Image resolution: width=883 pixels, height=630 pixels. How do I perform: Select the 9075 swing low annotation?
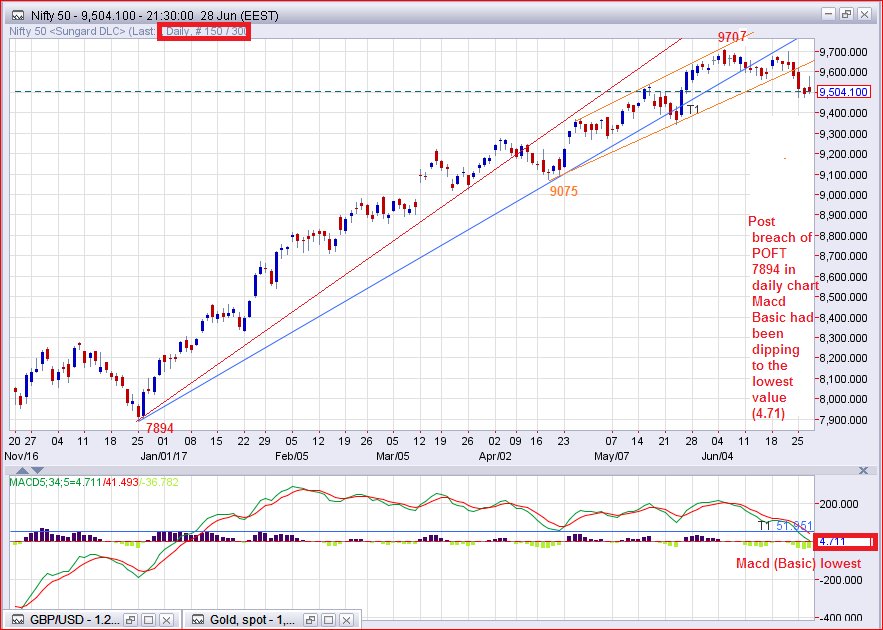(x=564, y=191)
